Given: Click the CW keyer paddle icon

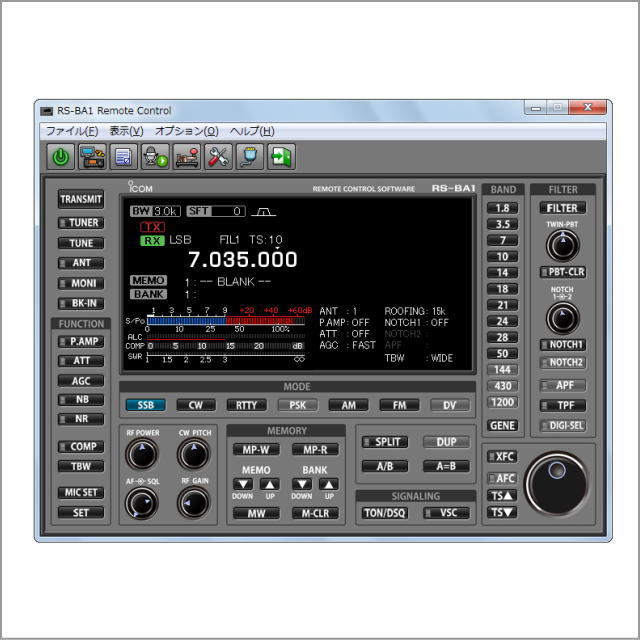Looking at the screenshot, I should pyautogui.click(x=187, y=156).
